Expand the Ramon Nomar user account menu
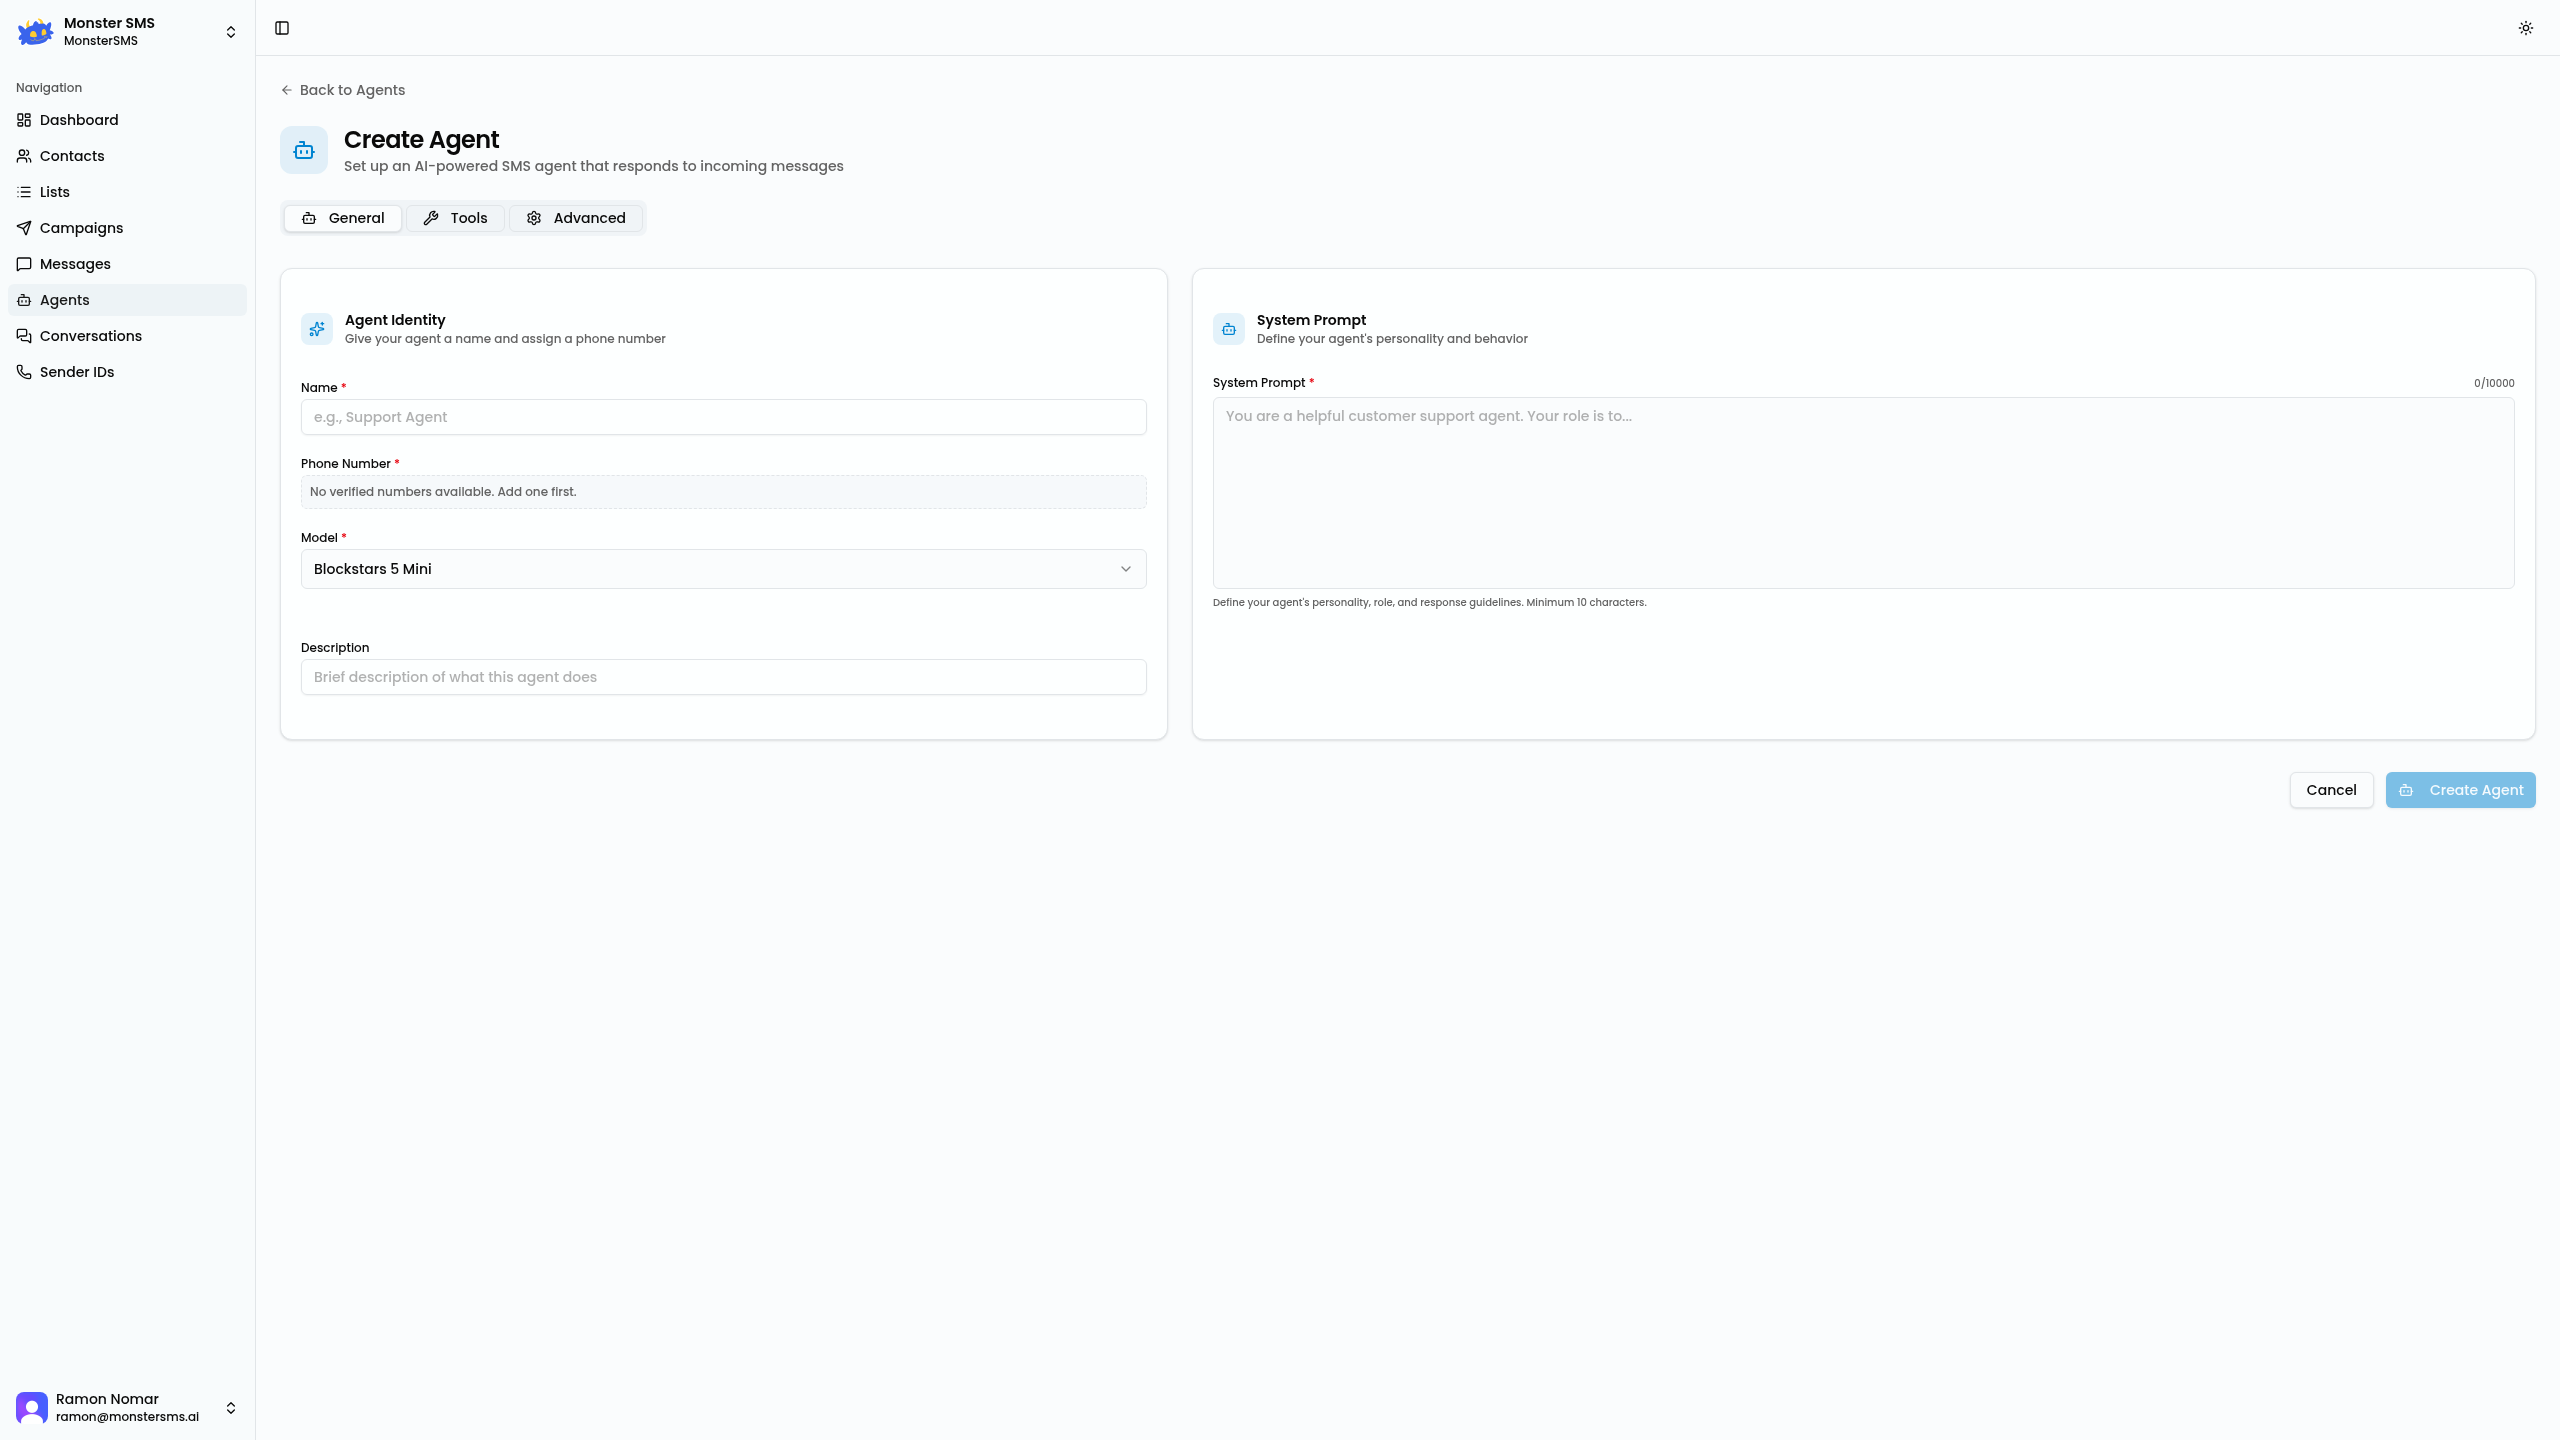 231,1408
